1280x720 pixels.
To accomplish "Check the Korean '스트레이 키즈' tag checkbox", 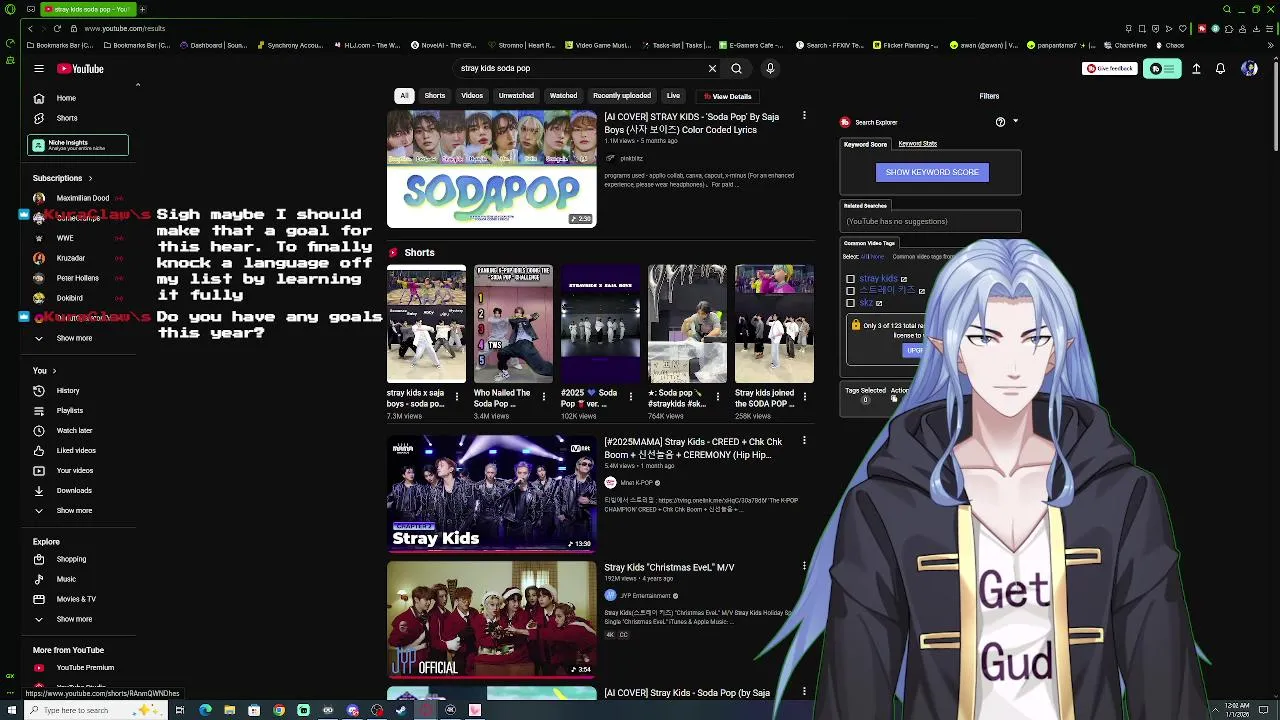I will click(851, 291).
